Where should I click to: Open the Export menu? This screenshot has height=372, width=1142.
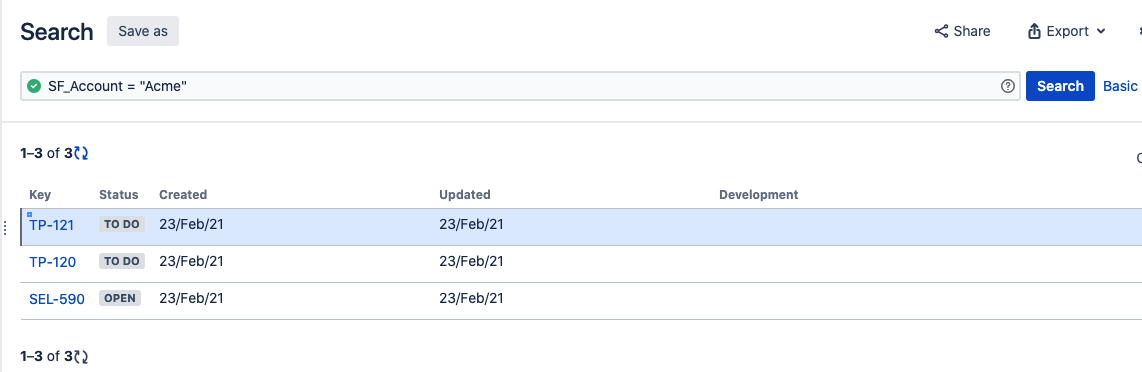pyautogui.click(x=1066, y=31)
